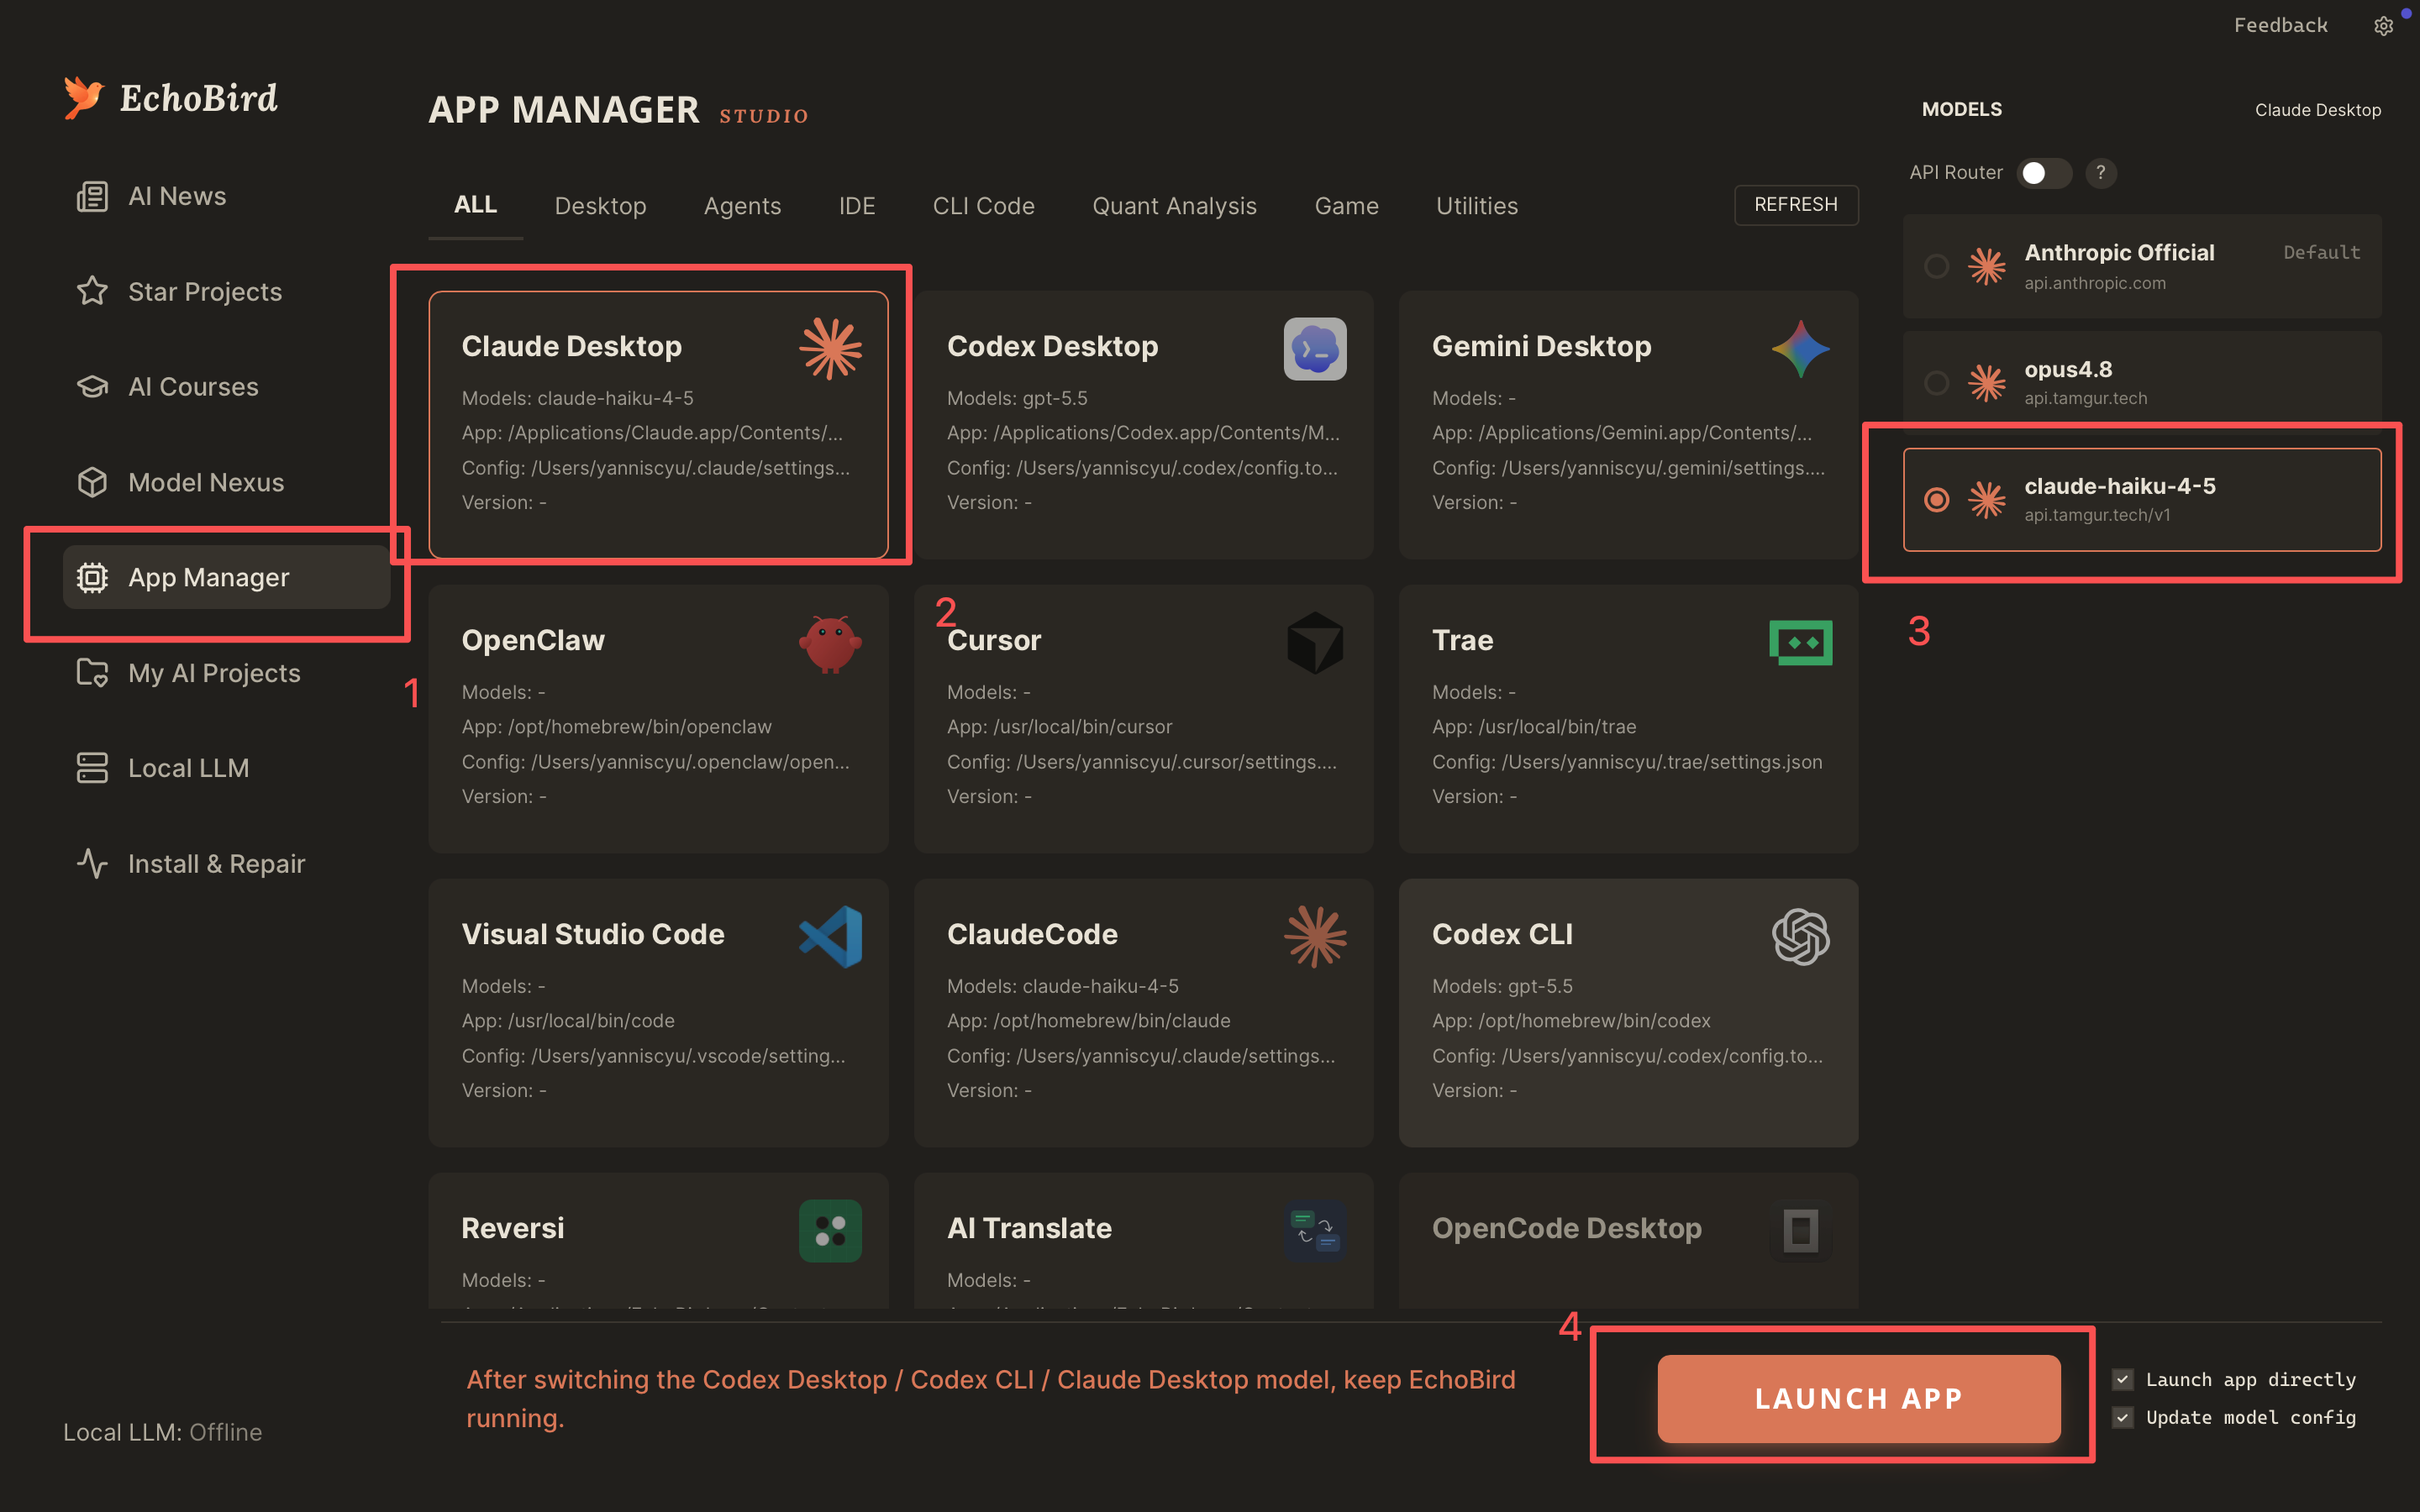Switch to the Agents tab
The height and width of the screenshot is (1512, 2420).
(x=742, y=206)
